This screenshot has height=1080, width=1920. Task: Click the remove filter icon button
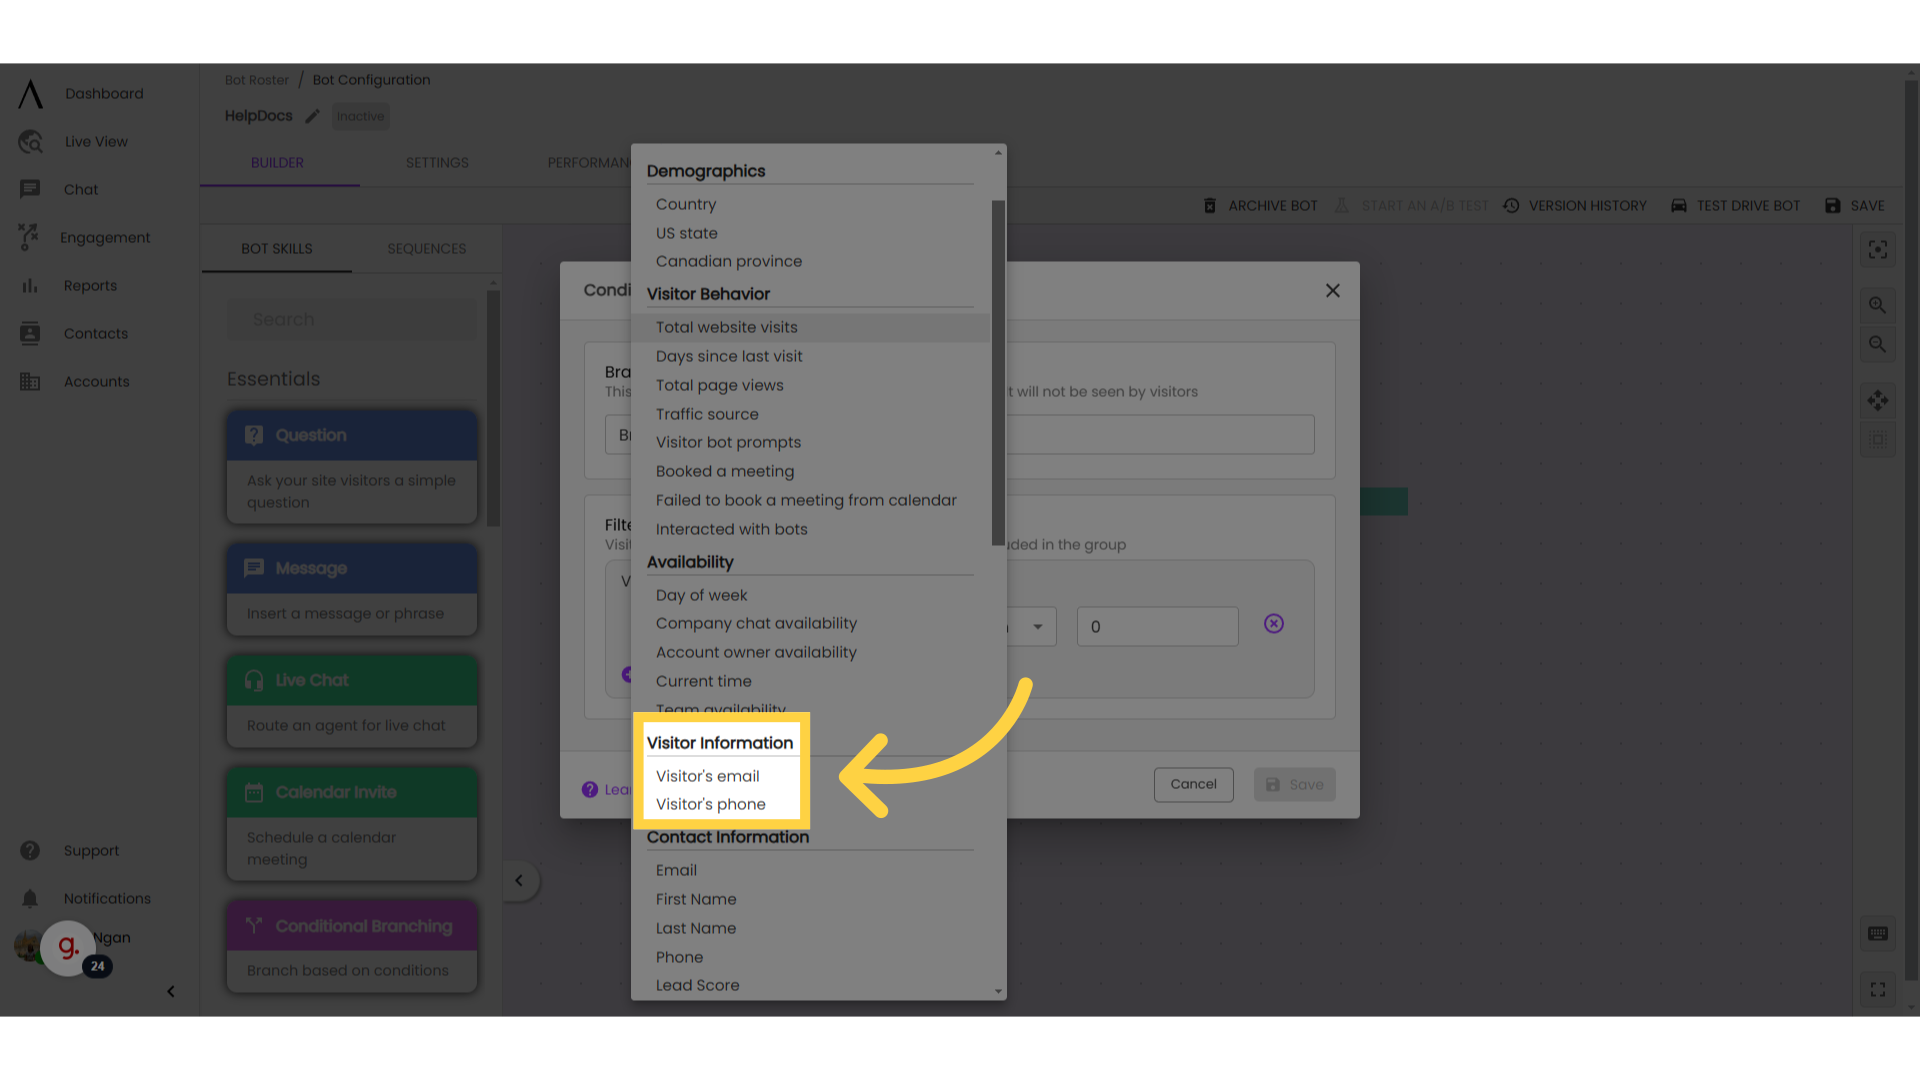tap(1274, 624)
